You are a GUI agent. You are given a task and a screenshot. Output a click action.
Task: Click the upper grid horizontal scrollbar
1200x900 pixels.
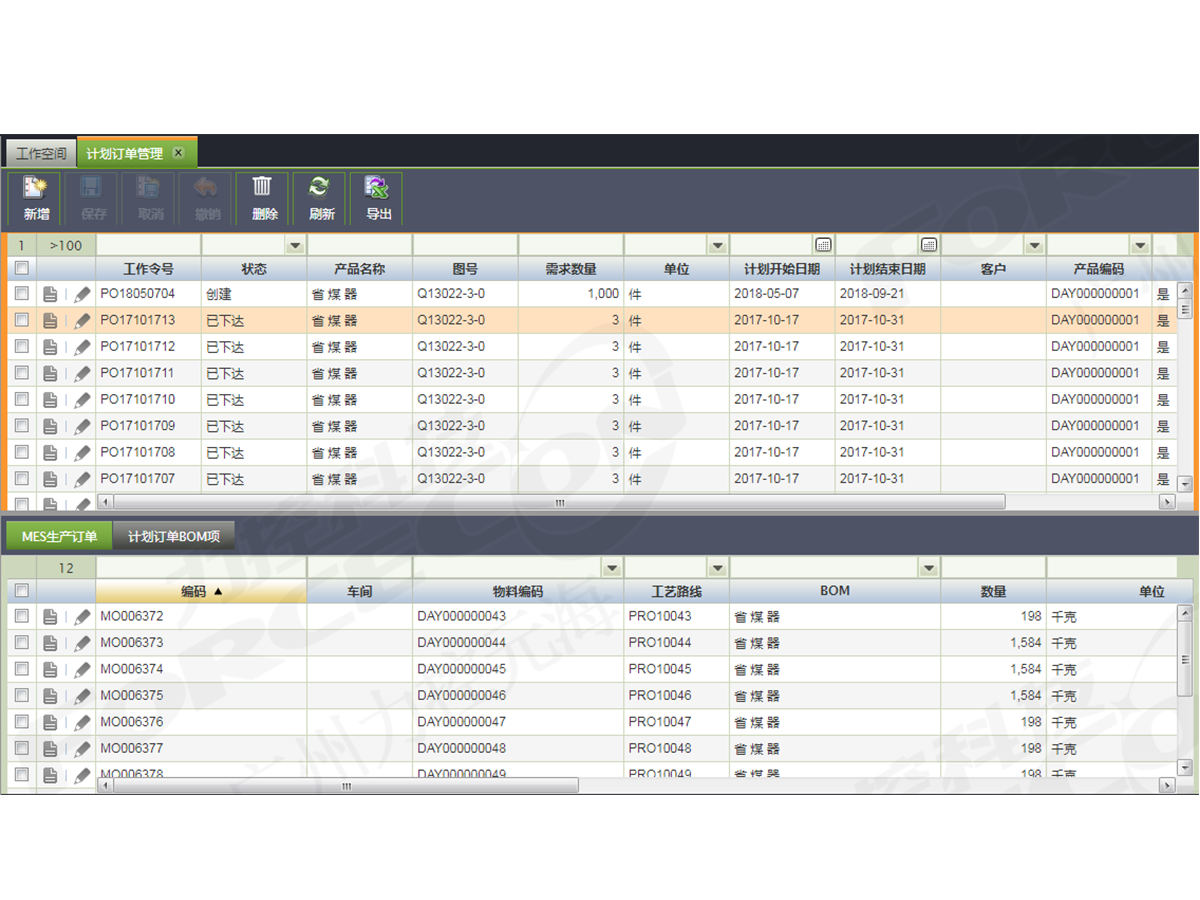tap(560, 502)
